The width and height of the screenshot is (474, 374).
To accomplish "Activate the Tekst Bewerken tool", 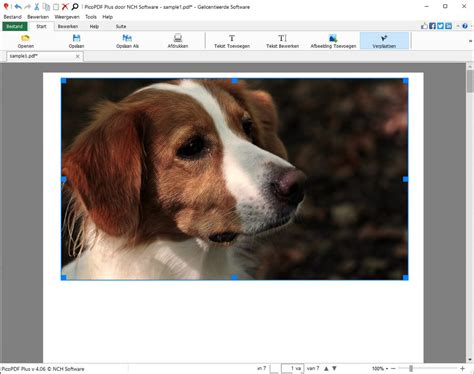I will 282,41.
